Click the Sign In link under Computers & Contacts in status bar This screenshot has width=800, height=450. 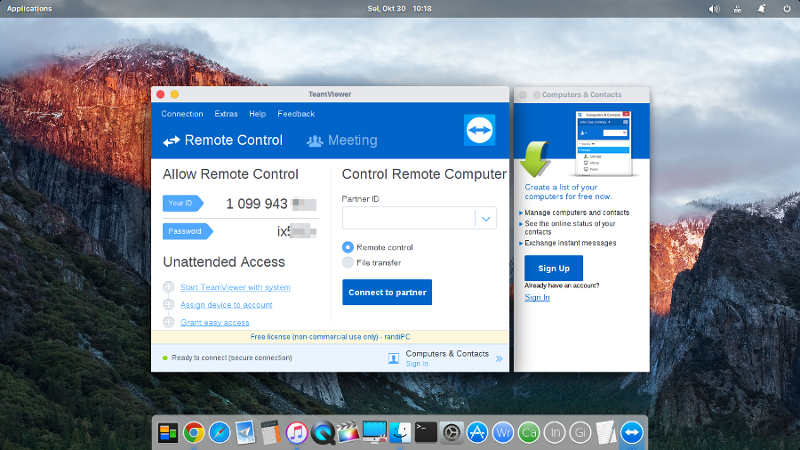[x=417, y=364]
